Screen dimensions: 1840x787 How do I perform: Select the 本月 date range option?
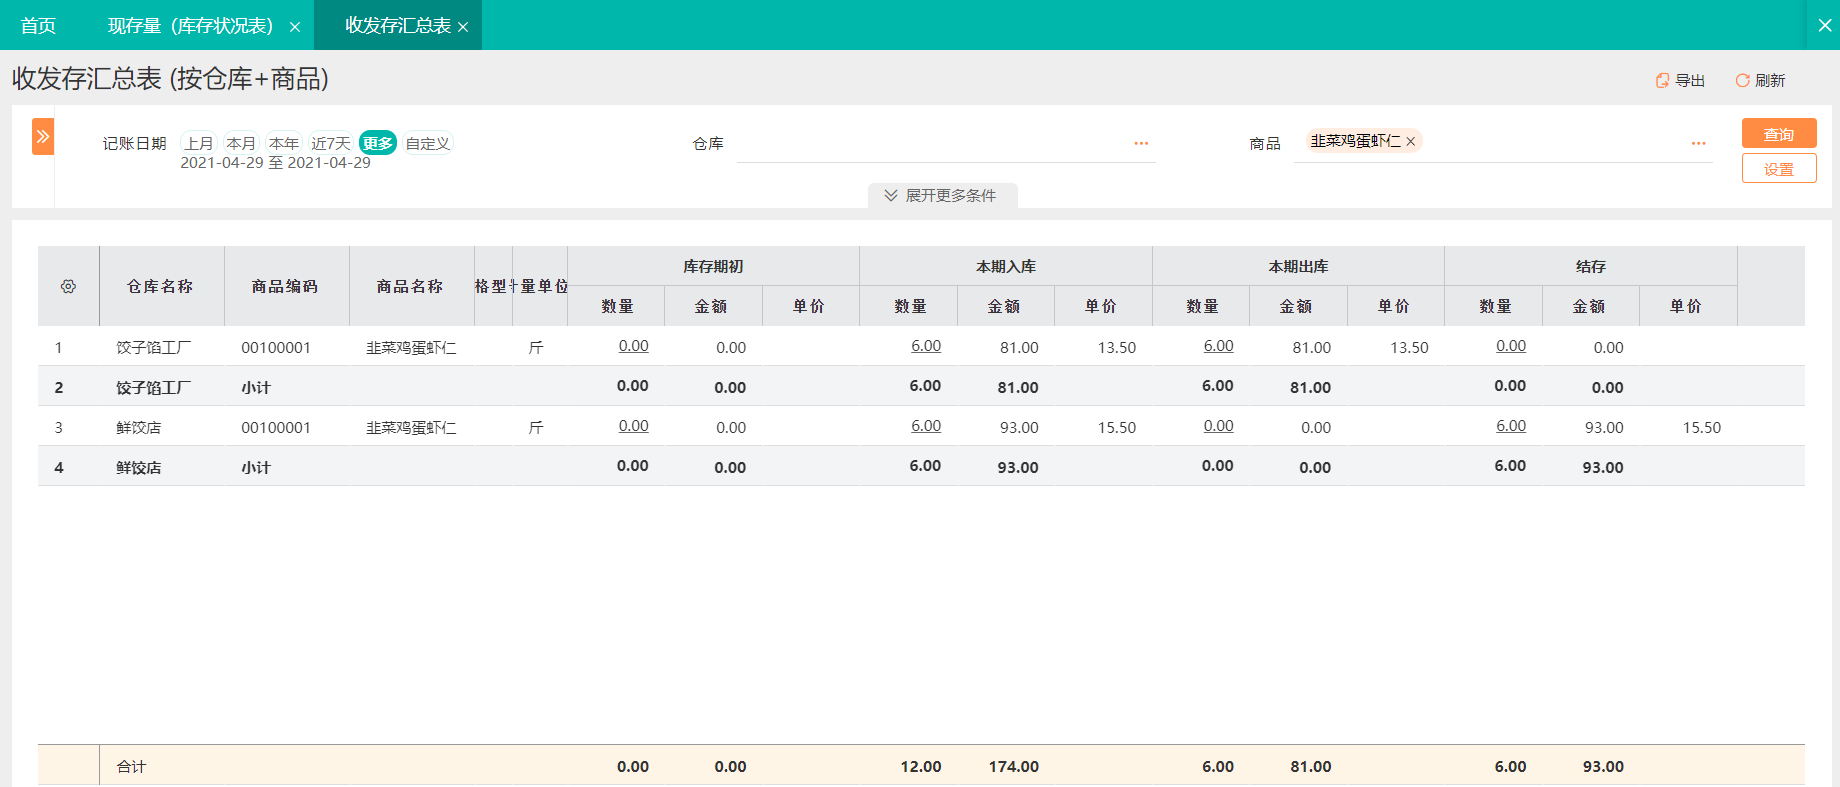click(x=241, y=143)
